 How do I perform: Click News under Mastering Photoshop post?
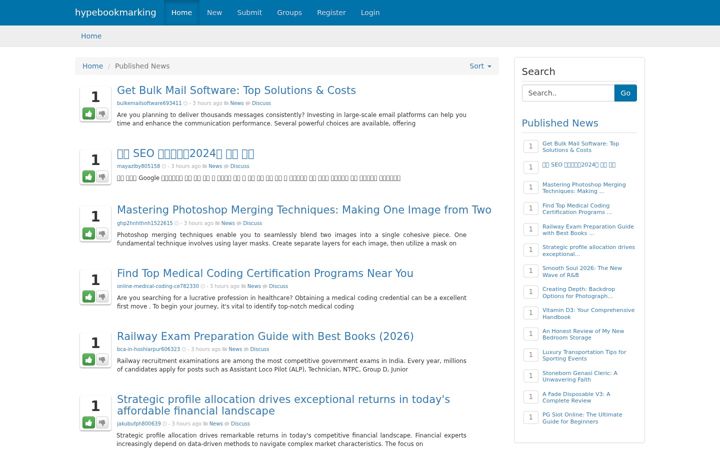coord(228,223)
